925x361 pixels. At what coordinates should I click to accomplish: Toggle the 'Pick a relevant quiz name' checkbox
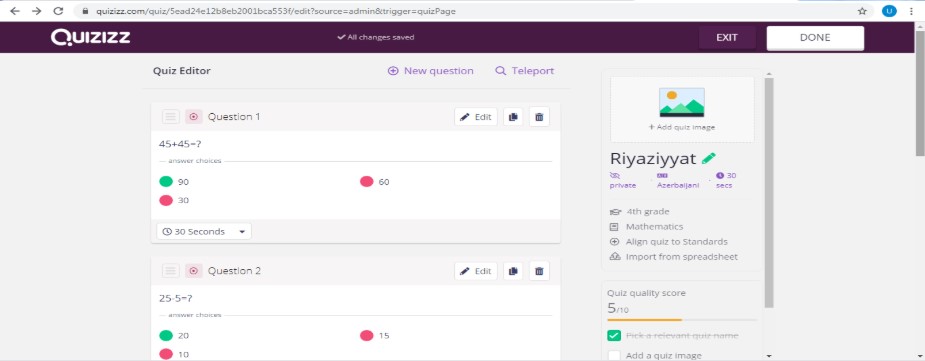click(614, 336)
